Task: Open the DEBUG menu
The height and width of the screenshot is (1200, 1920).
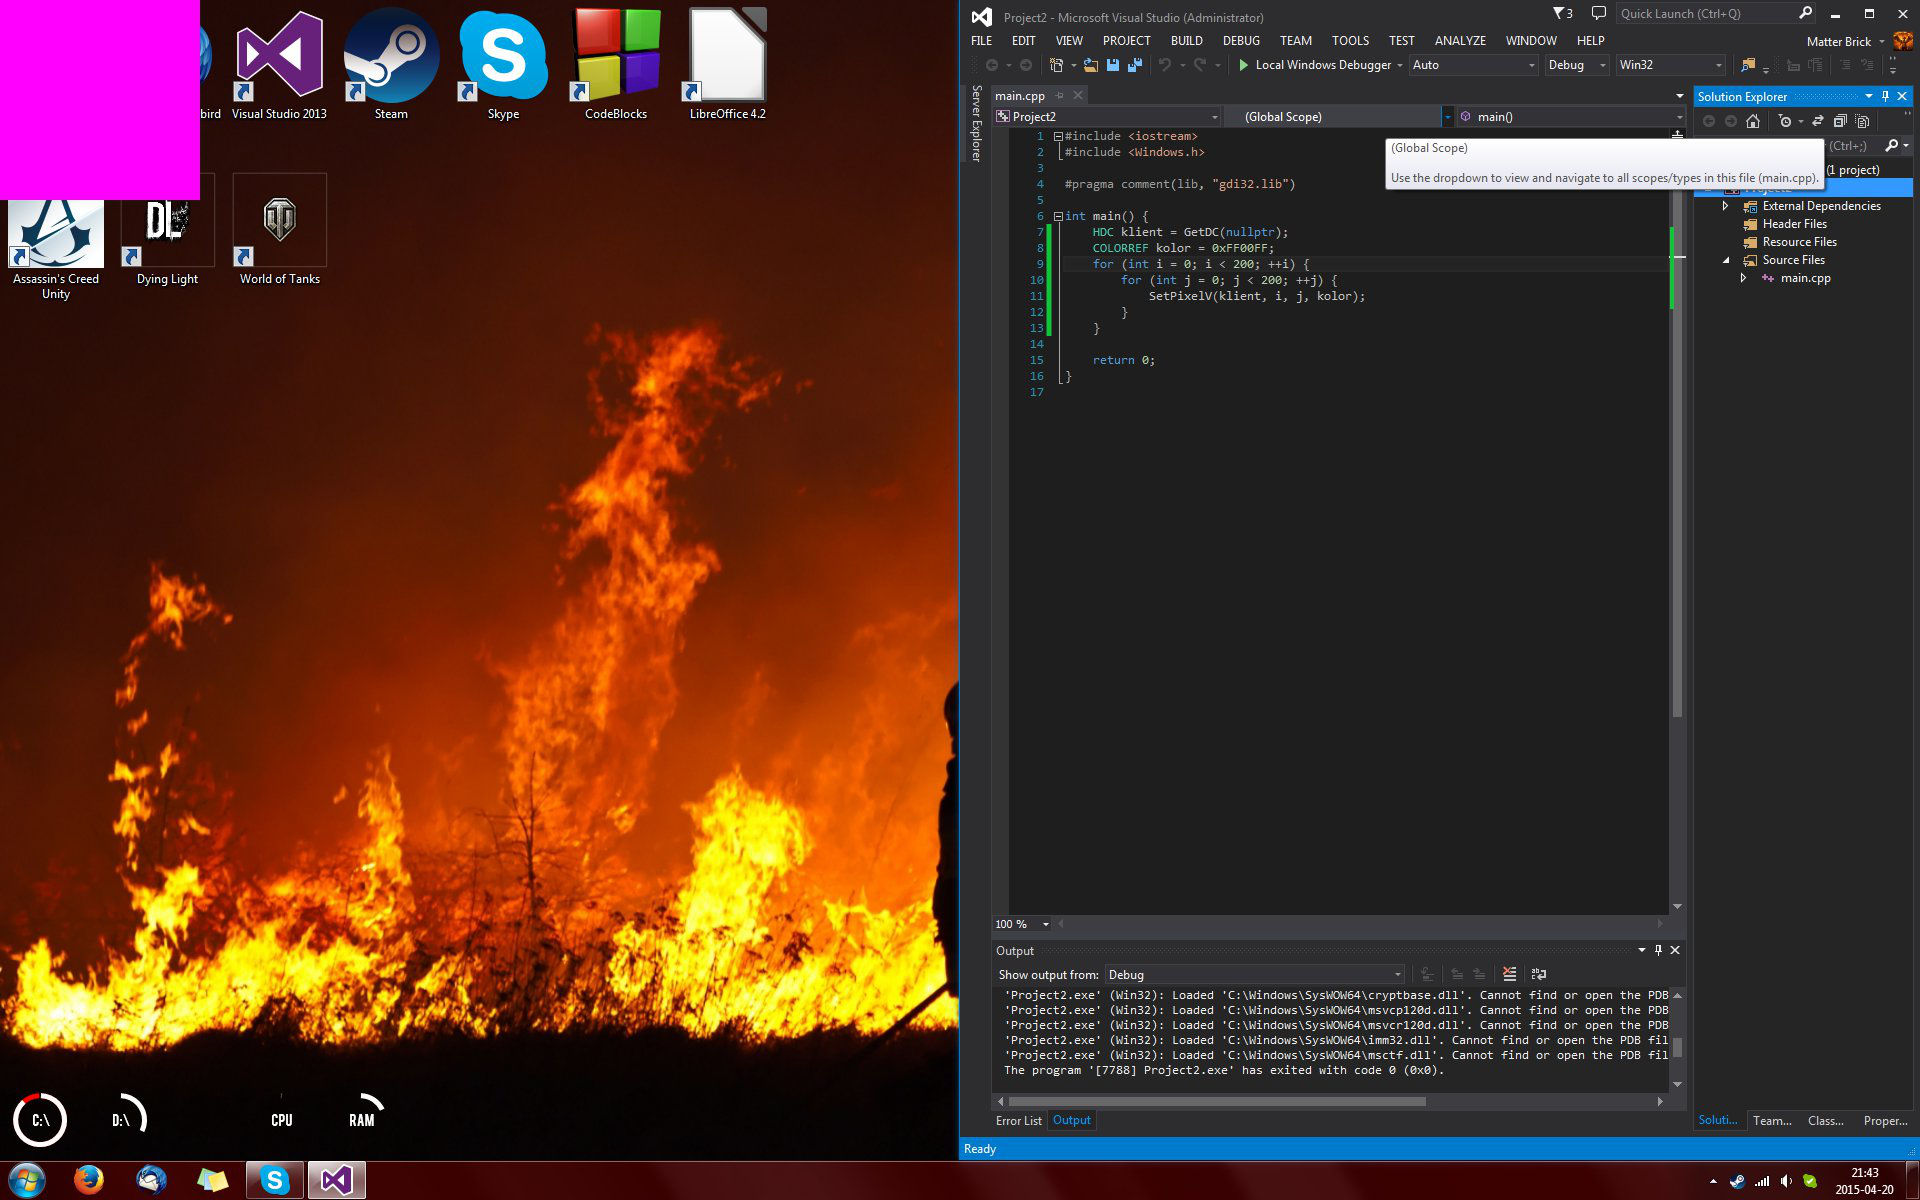Action: tap(1241, 41)
